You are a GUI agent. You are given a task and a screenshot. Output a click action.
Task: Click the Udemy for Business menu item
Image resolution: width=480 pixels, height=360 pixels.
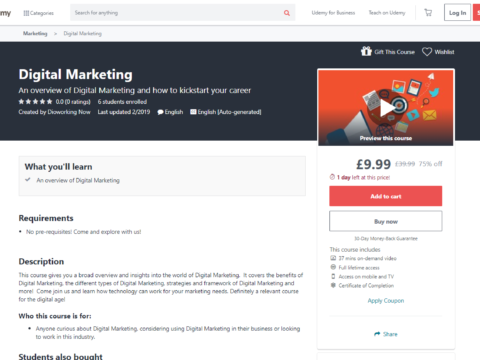(x=333, y=13)
